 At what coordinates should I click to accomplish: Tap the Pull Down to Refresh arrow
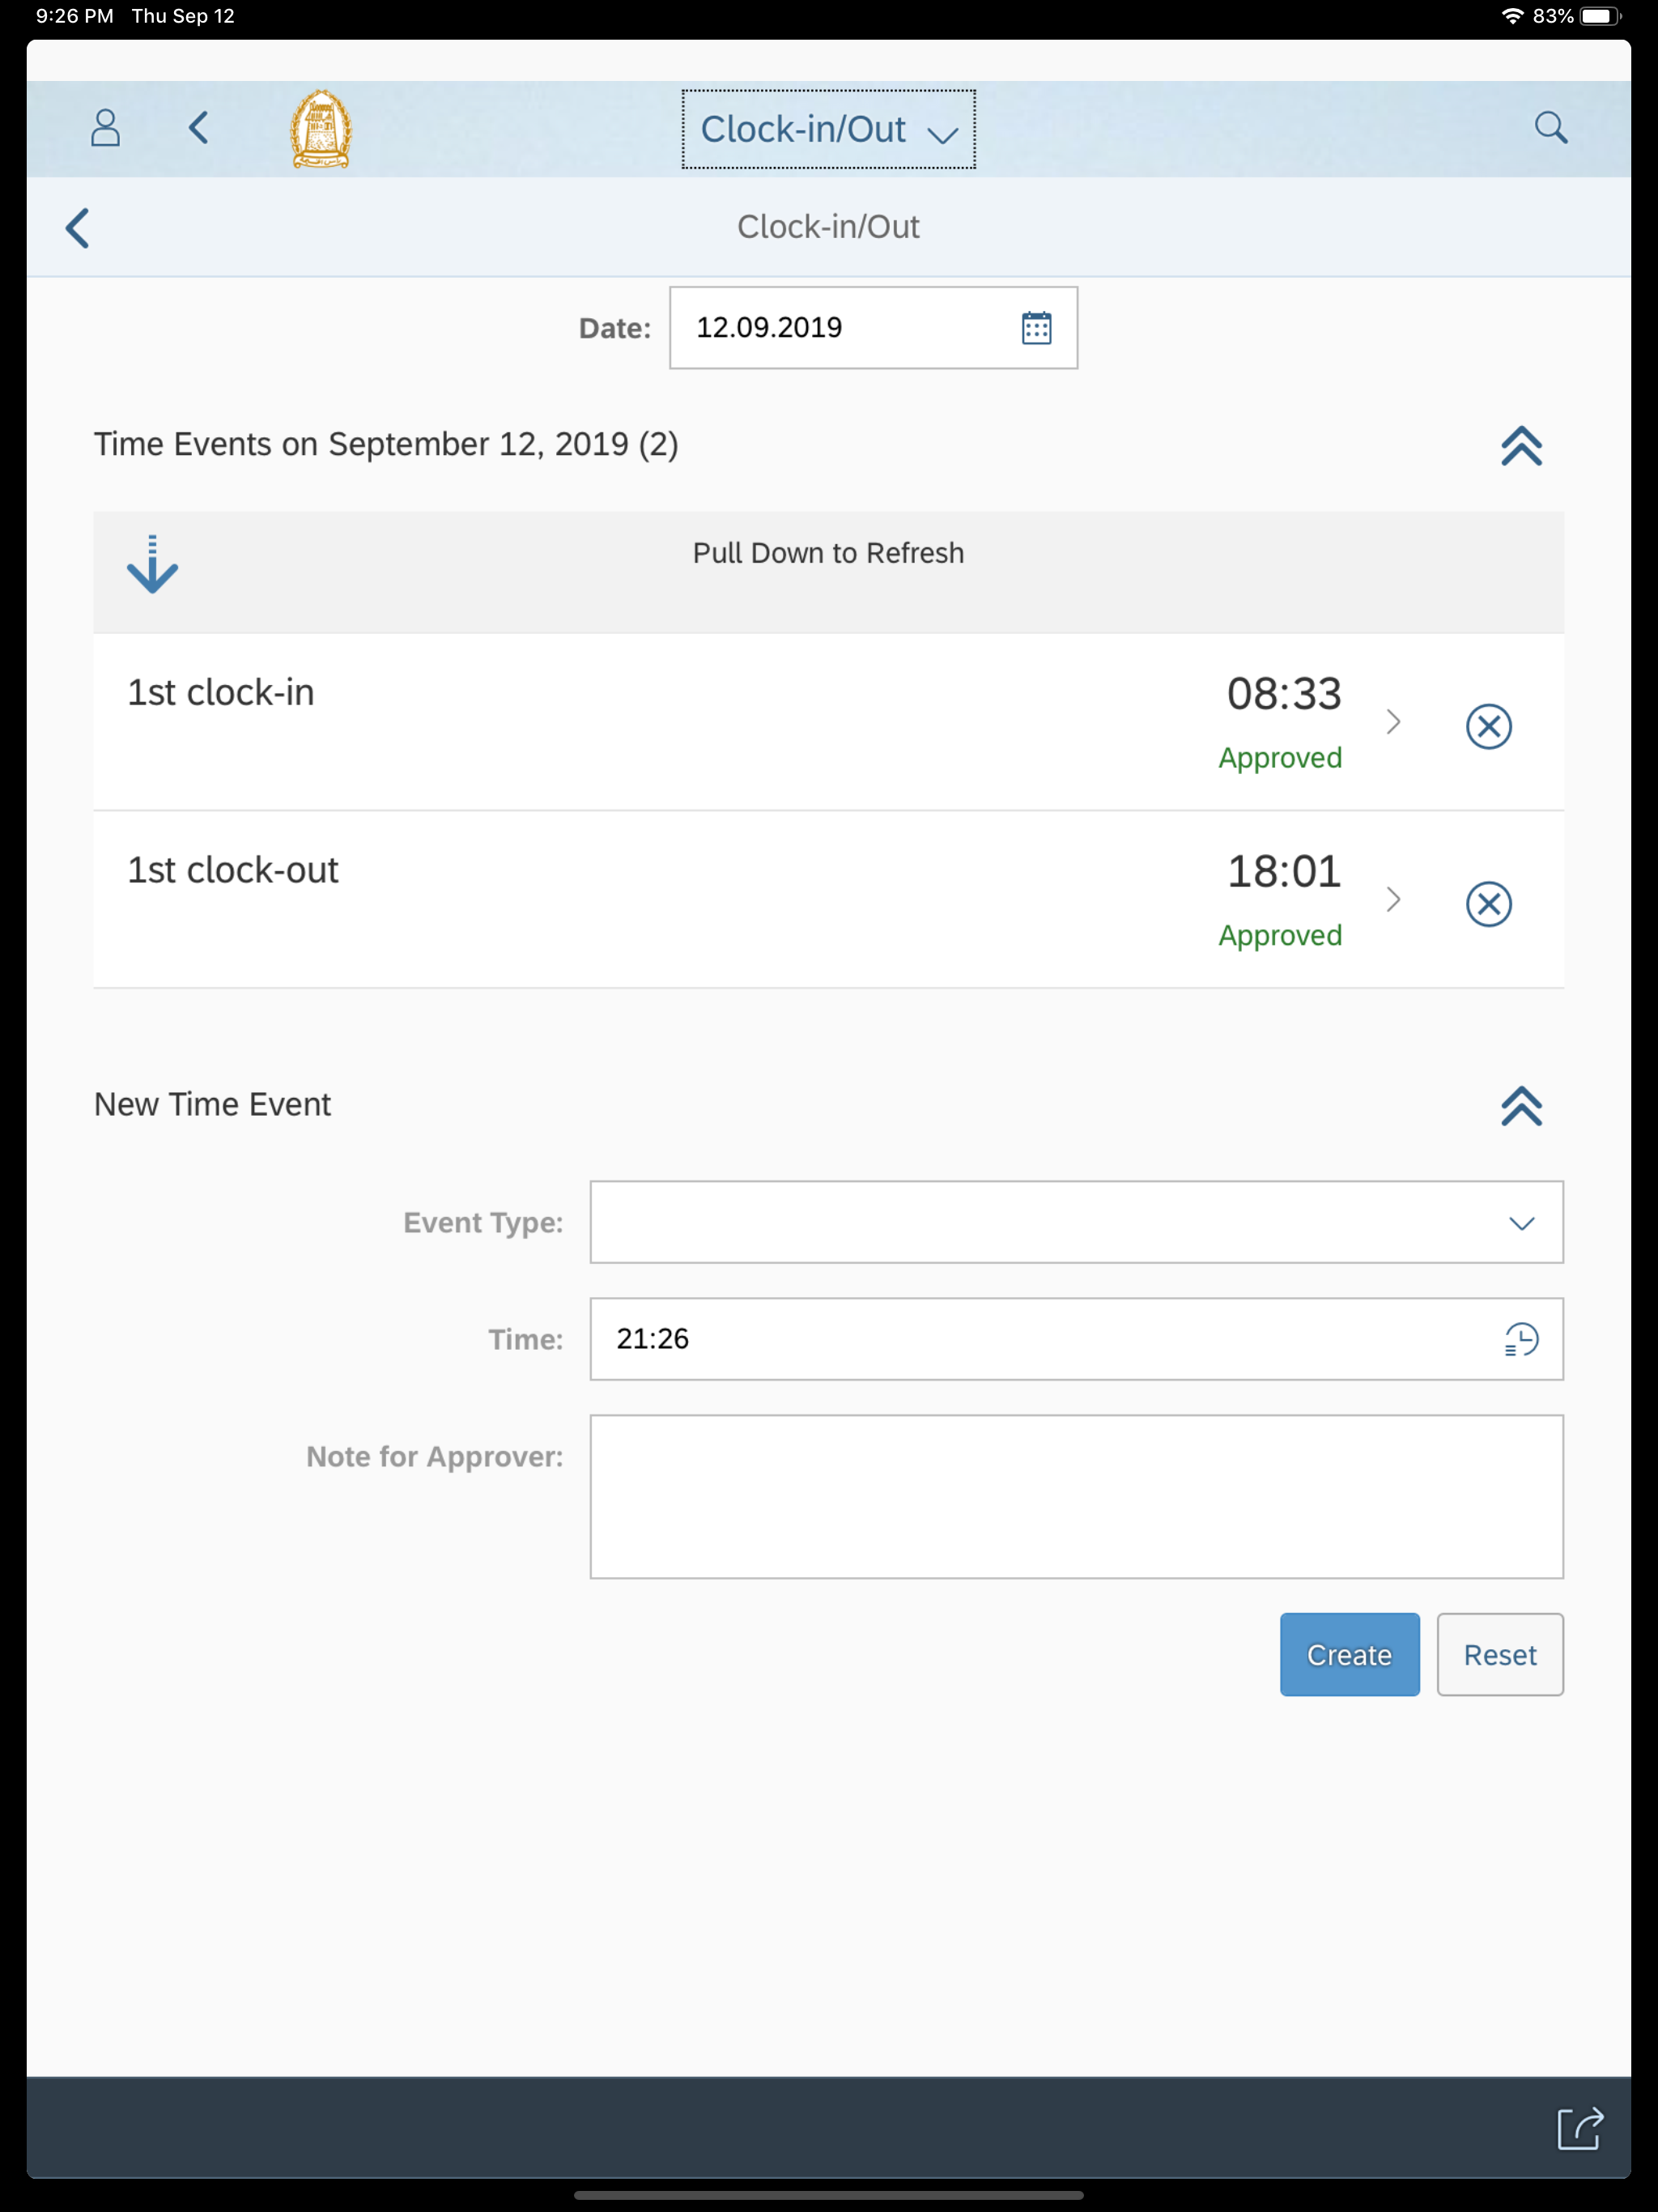coord(152,564)
